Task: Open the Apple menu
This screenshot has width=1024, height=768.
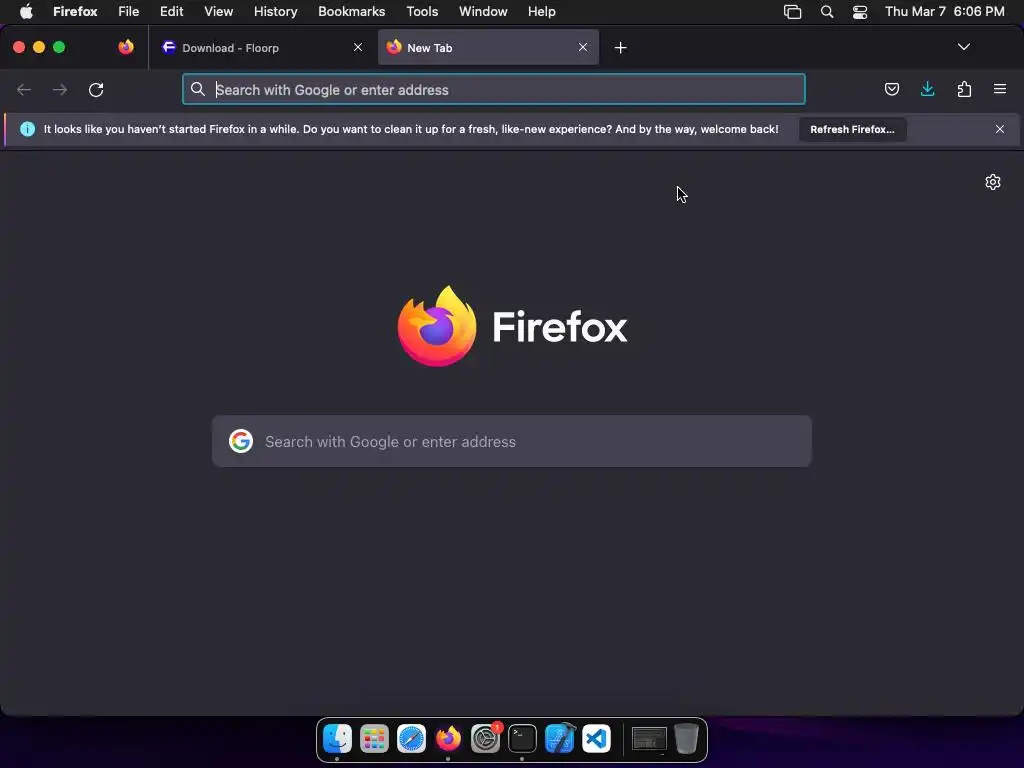Action: (x=26, y=12)
